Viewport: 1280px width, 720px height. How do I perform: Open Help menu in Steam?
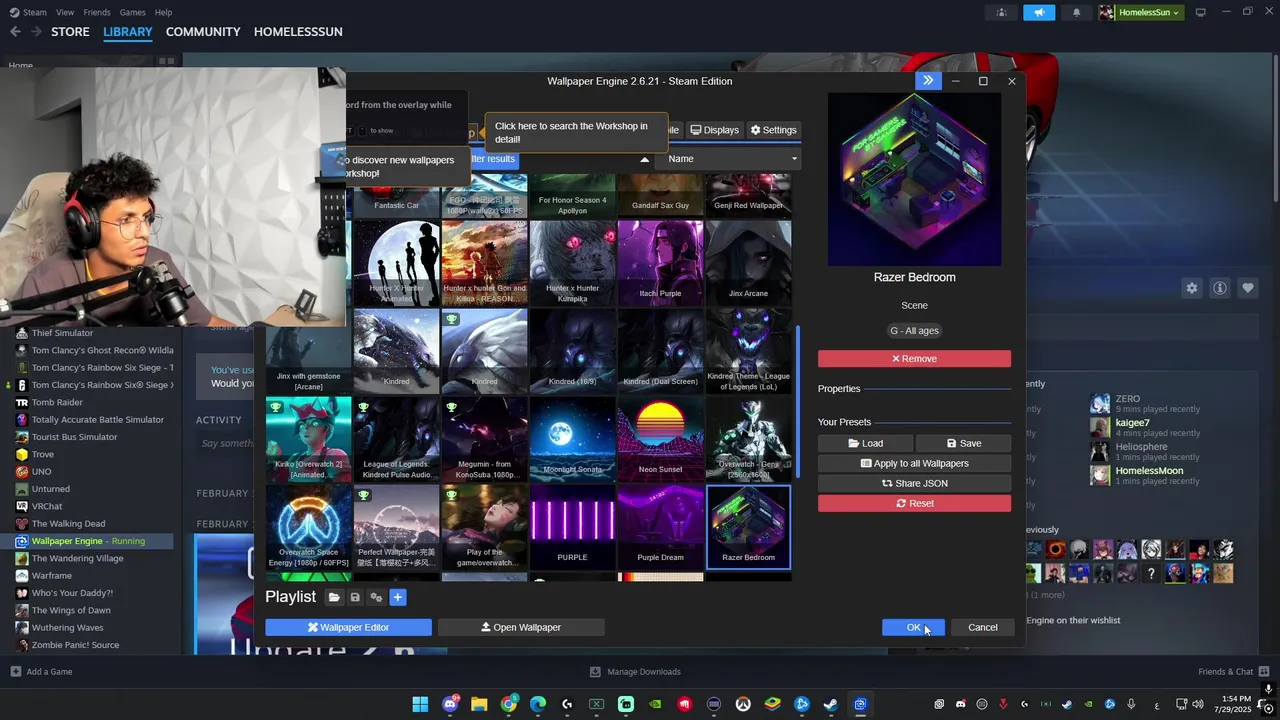coord(163,12)
